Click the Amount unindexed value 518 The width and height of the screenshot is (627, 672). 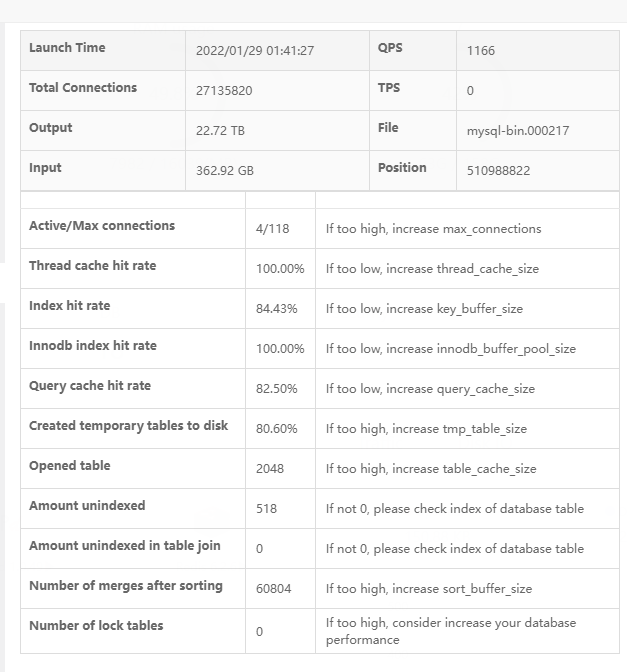266,508
